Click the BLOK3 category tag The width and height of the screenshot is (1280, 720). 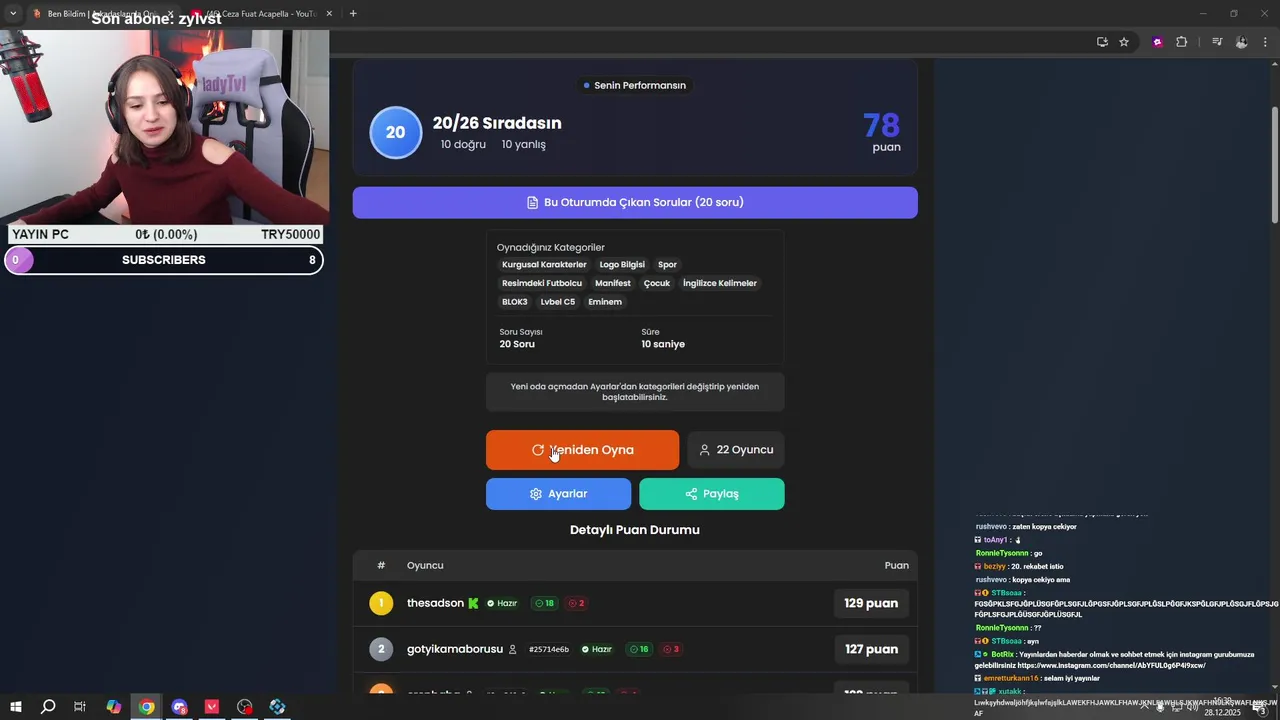tap(515, 302)
